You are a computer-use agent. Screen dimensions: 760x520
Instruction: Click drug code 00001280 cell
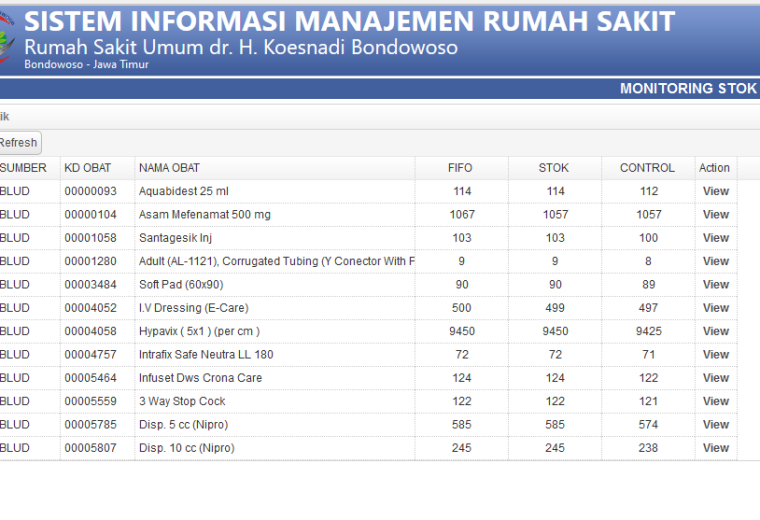coord(91,261)
